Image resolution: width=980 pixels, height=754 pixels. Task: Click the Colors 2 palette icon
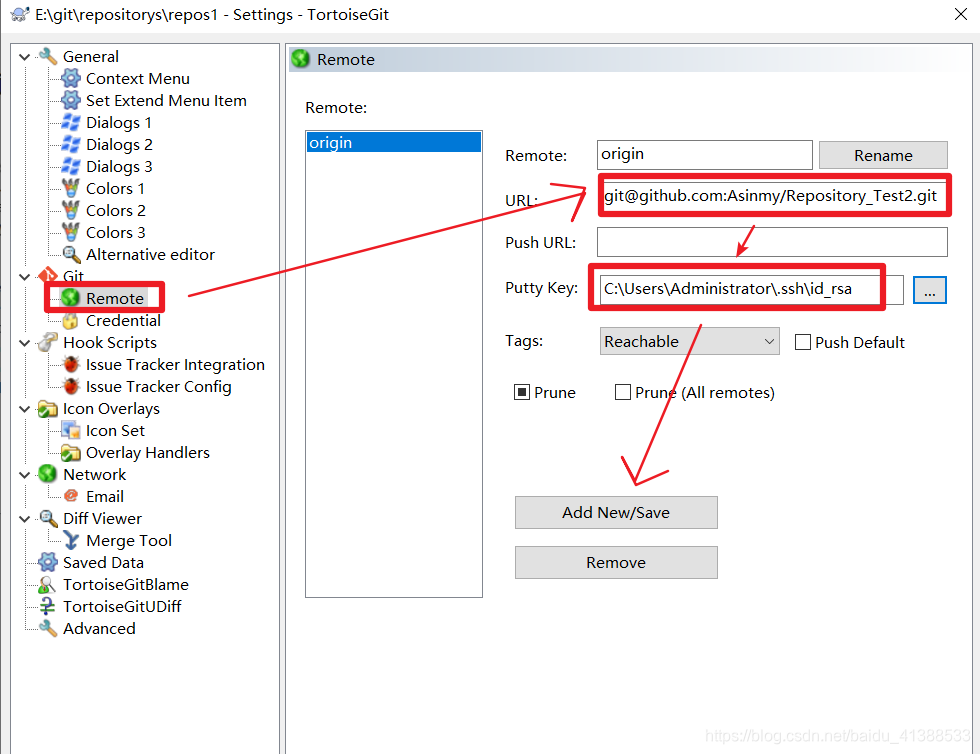point(71,210)
